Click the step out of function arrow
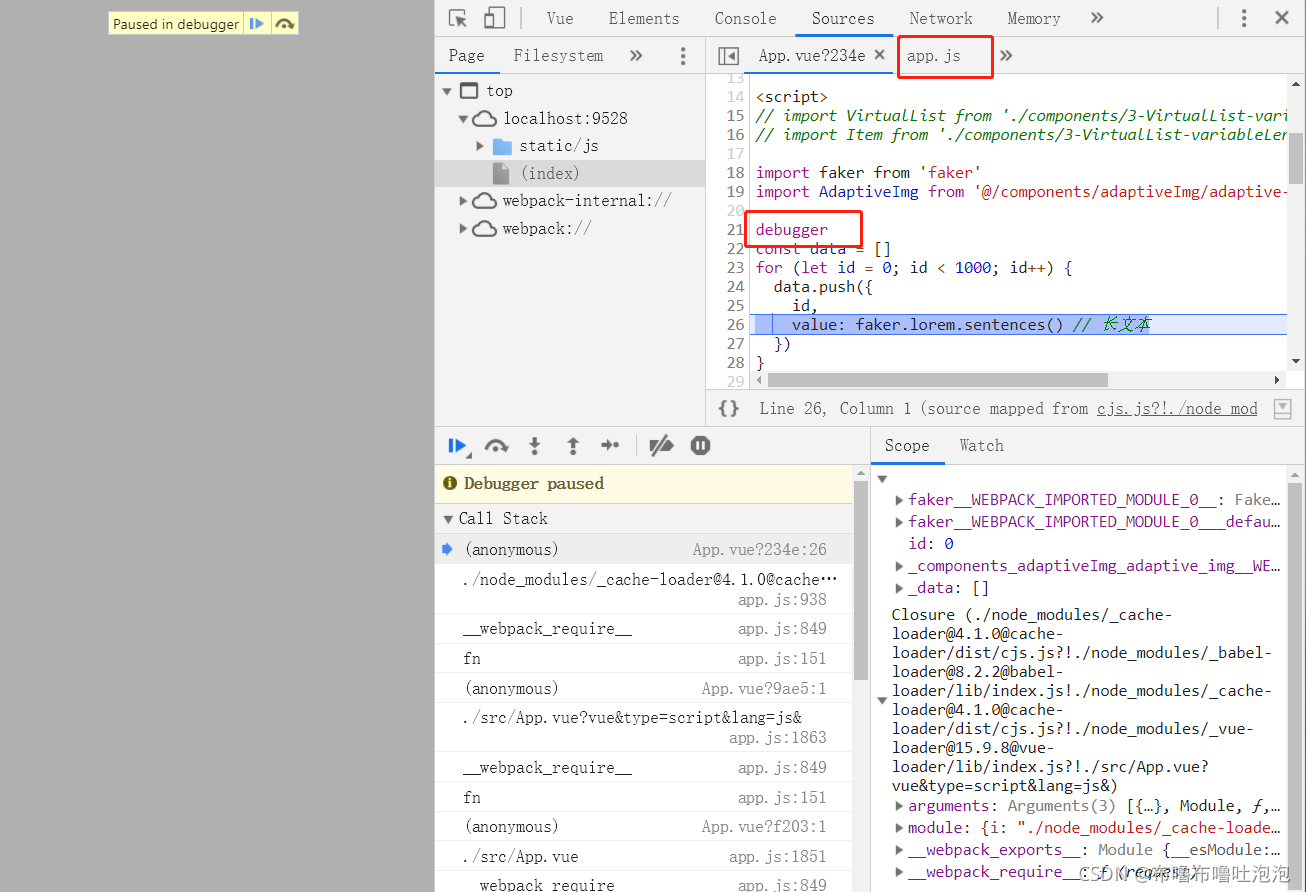The image size is (1306, 892). pyautogui.click(x=573, y=446)
